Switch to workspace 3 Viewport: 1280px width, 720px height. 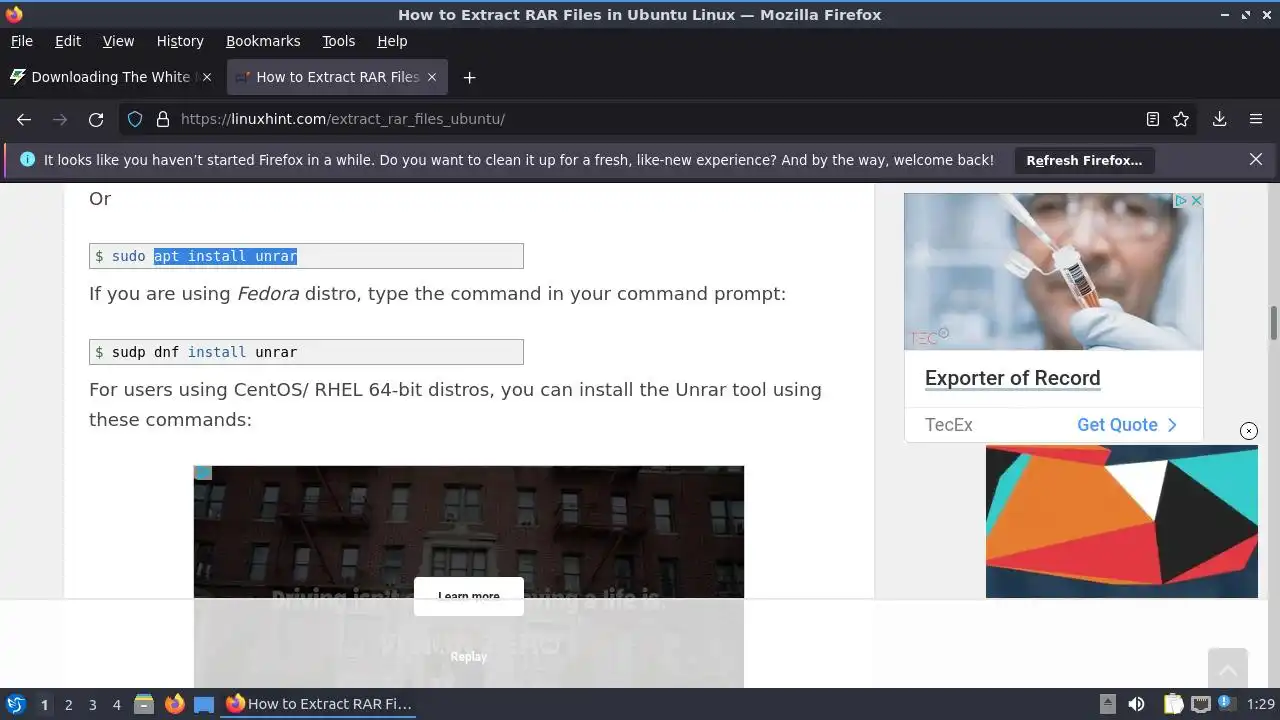pyautogui.click(x=92, y=705)
